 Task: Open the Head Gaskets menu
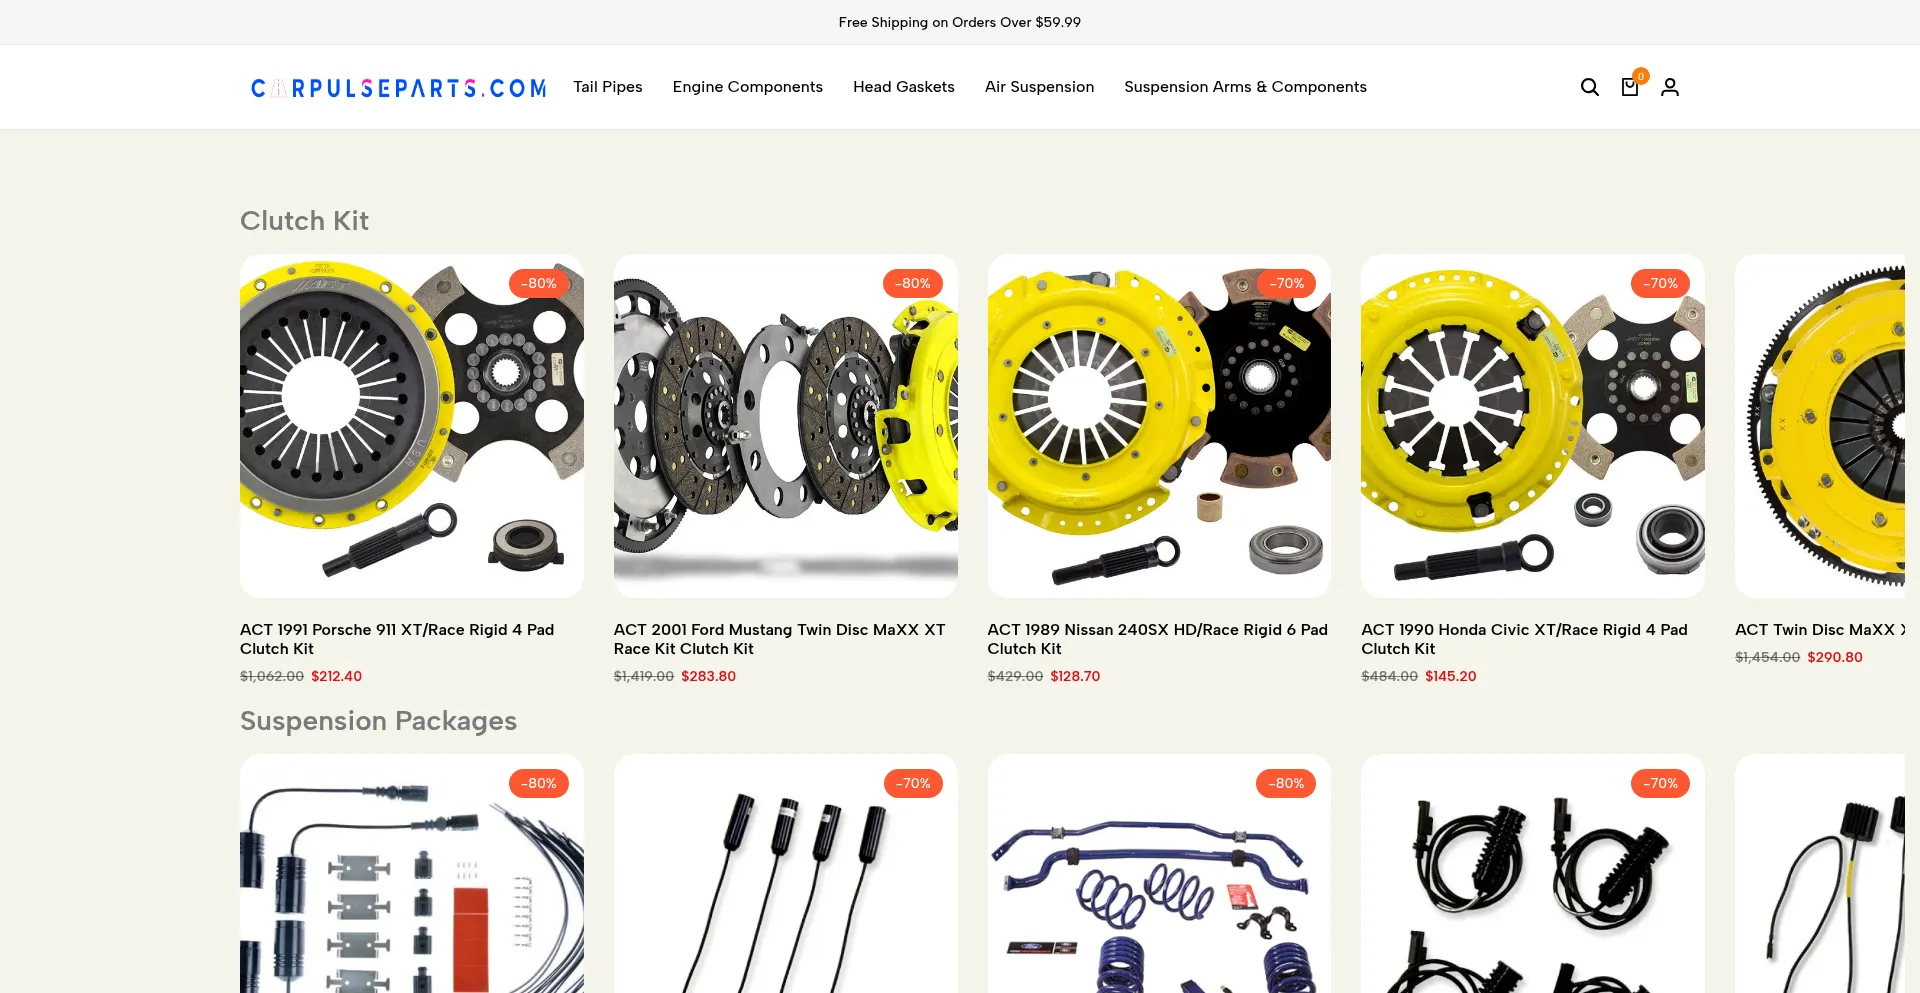[x=904, y=87]
